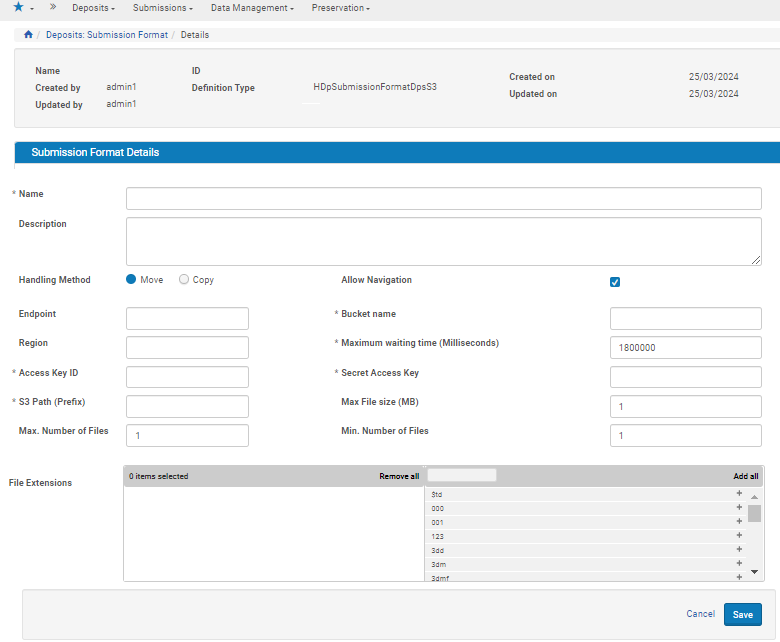This screenshot has height=642, width=780.
Task: Open the Preservation menu
Action: [341, 8]
